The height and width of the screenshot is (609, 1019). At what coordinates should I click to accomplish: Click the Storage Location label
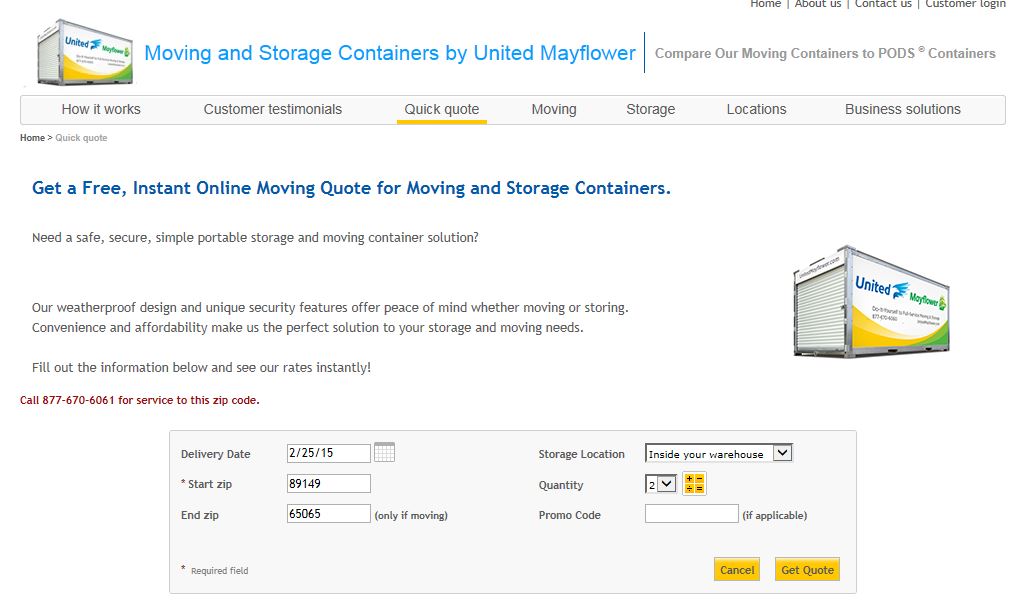coord(581,454)
